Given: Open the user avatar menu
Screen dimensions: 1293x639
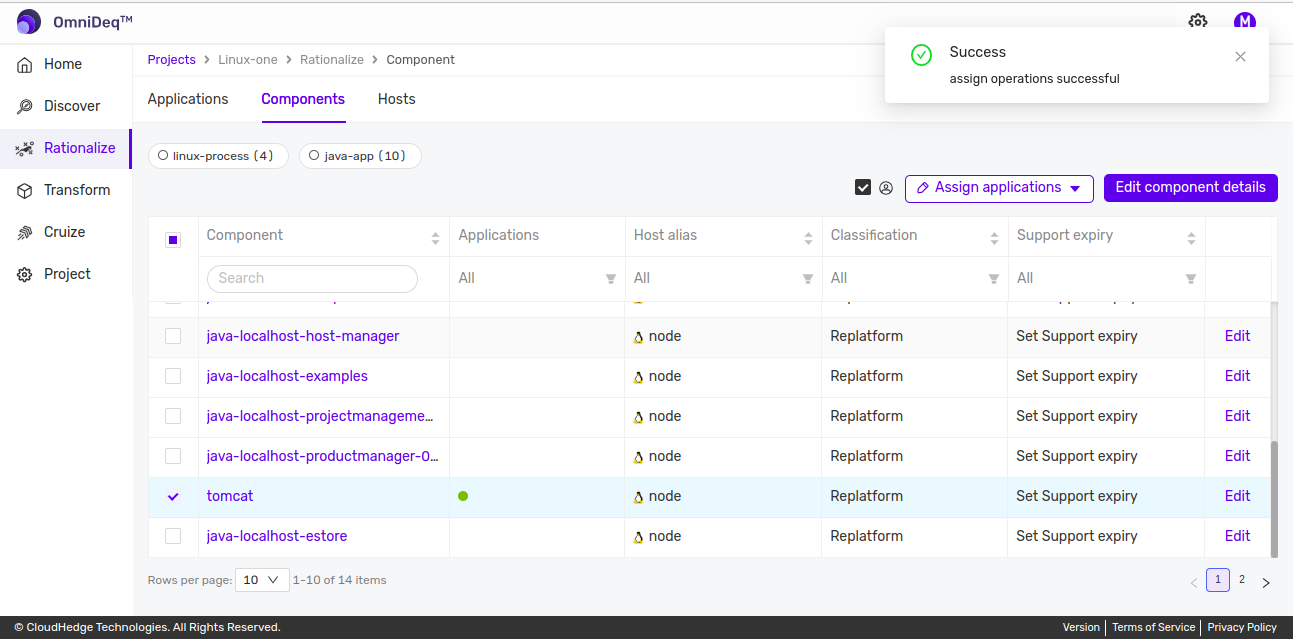Looking at the screenshot, I should (x=1244, y=22).
